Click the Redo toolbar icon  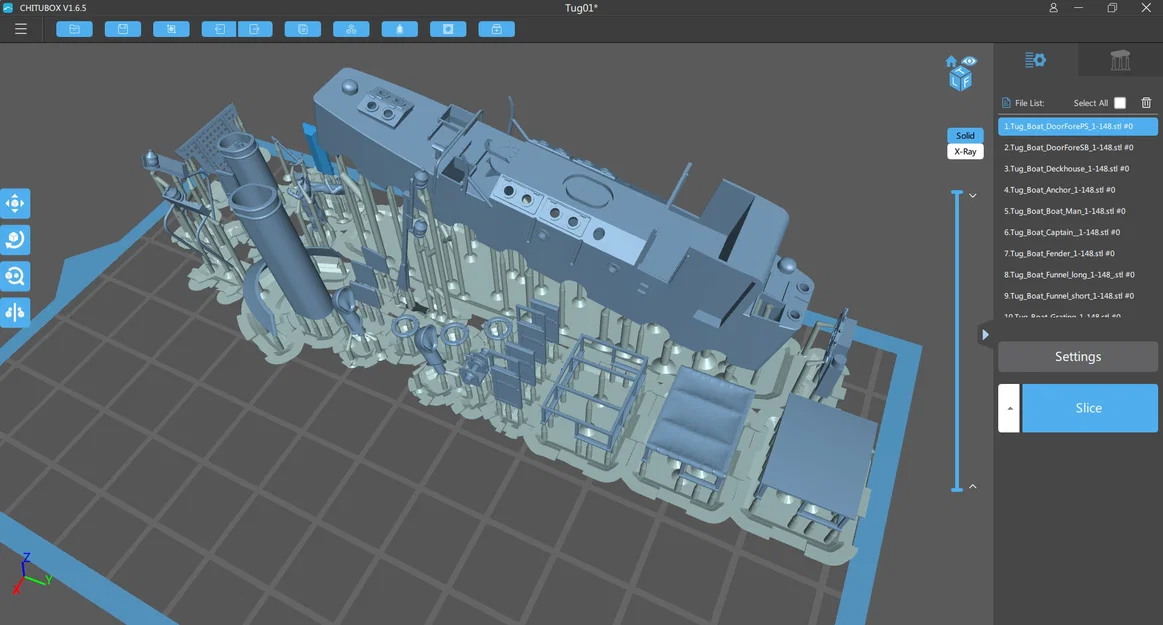tap(254, 29)
